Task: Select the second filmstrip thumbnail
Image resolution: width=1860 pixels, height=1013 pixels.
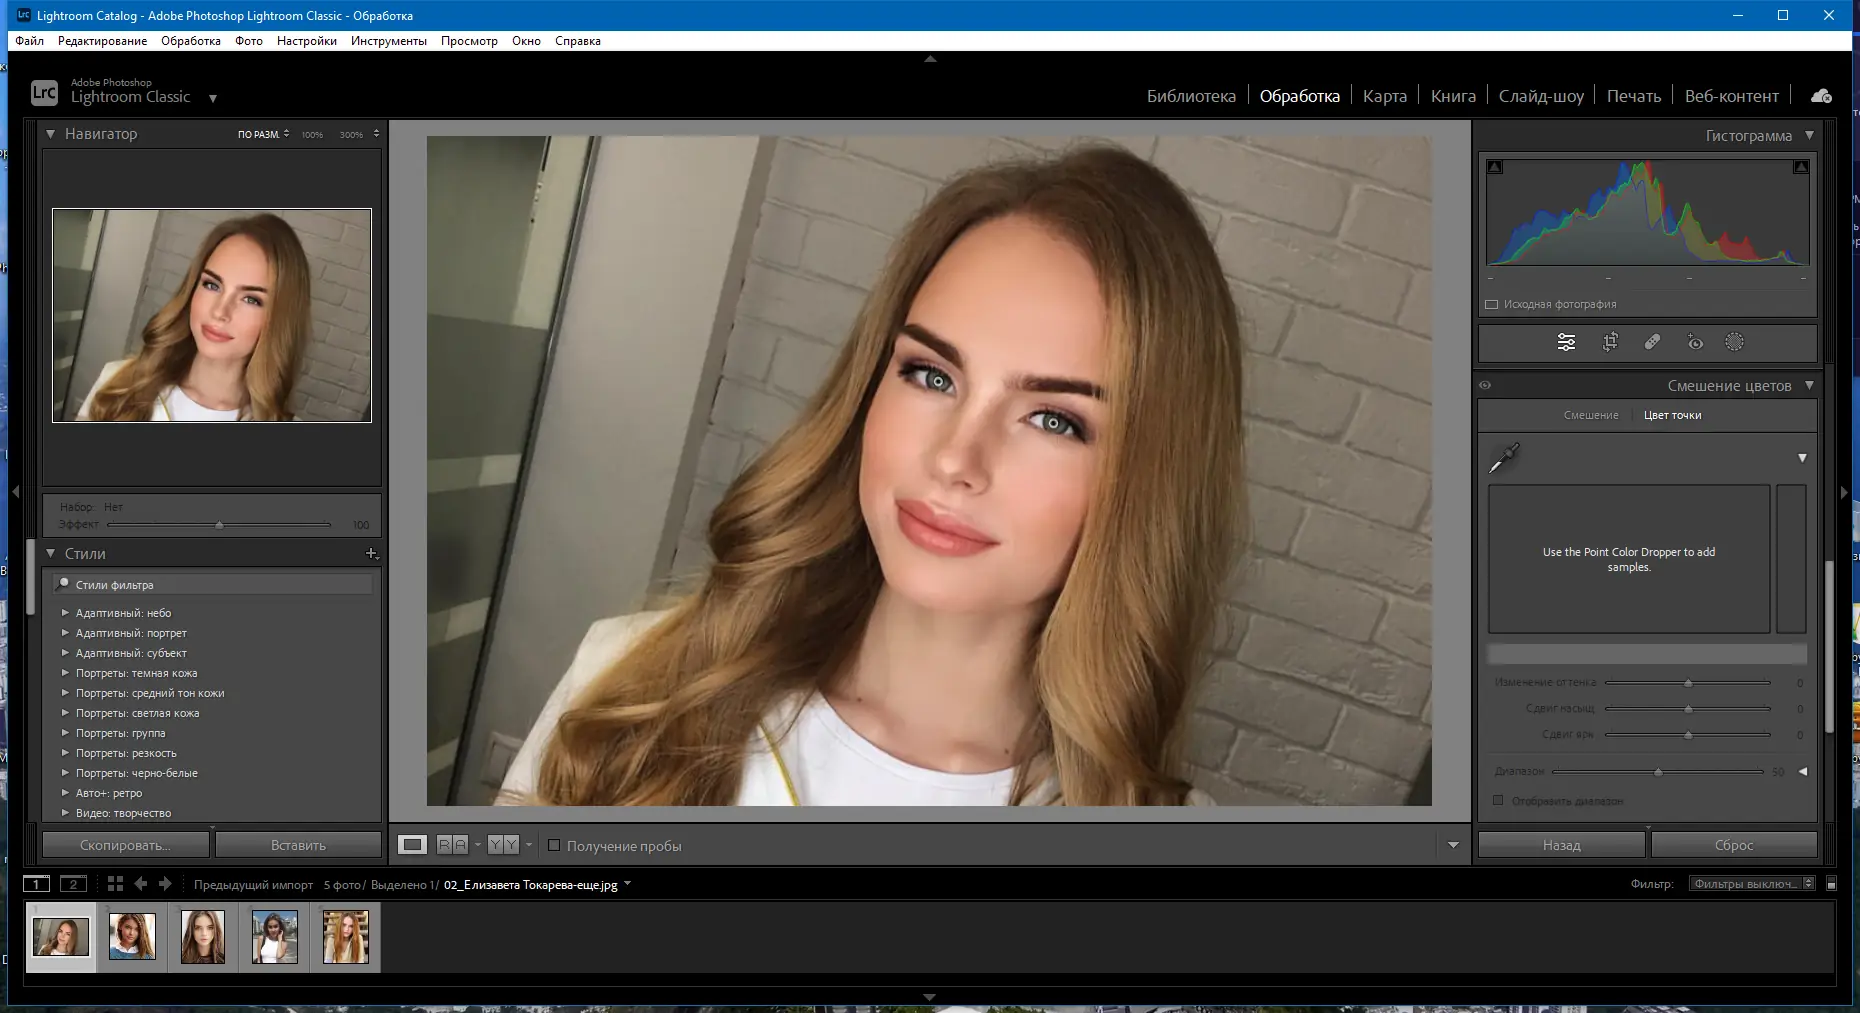Action: point(132,937)
